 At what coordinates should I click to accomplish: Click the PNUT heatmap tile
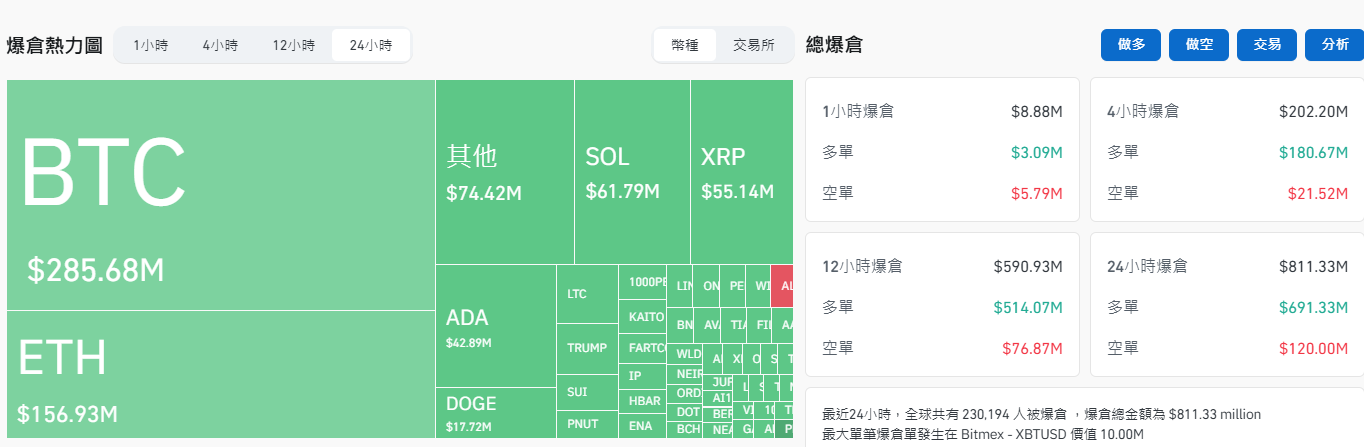[587, 424]
